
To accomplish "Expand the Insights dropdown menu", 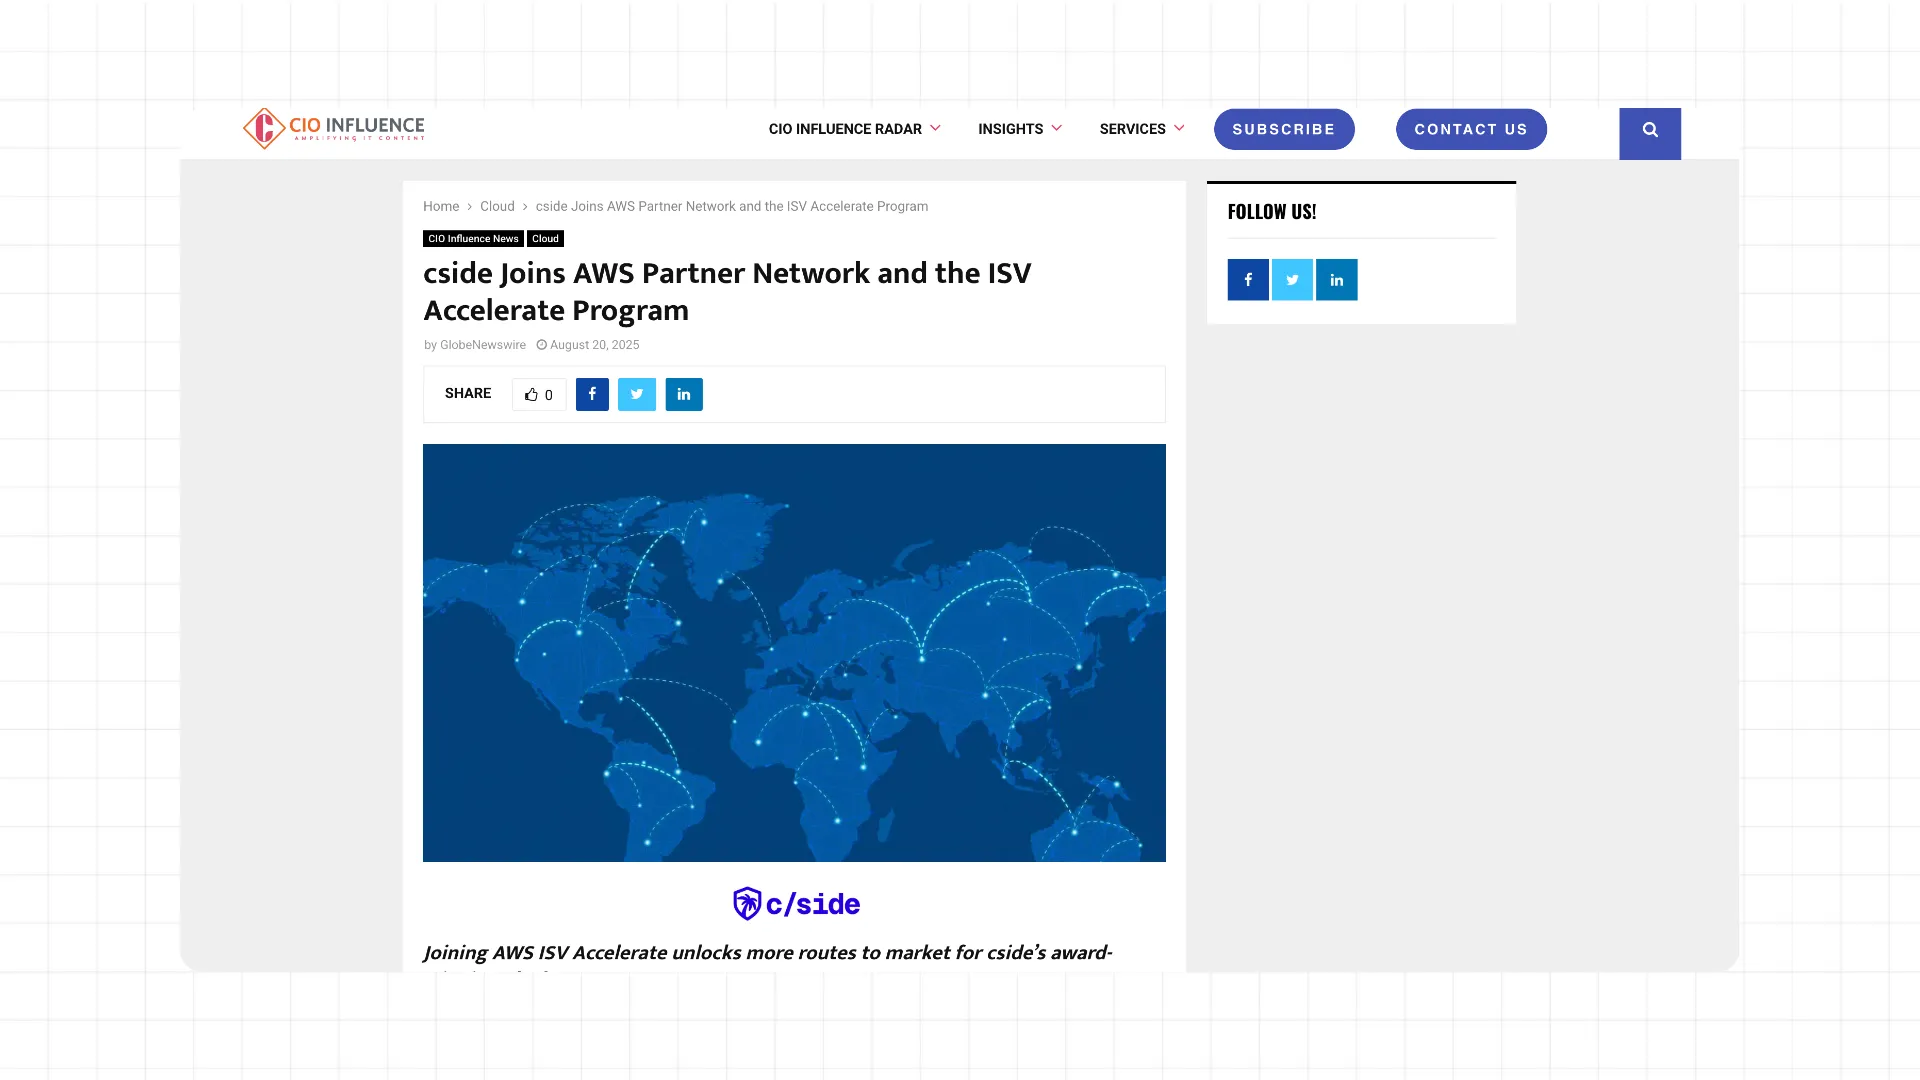I will coord(1019,129).
